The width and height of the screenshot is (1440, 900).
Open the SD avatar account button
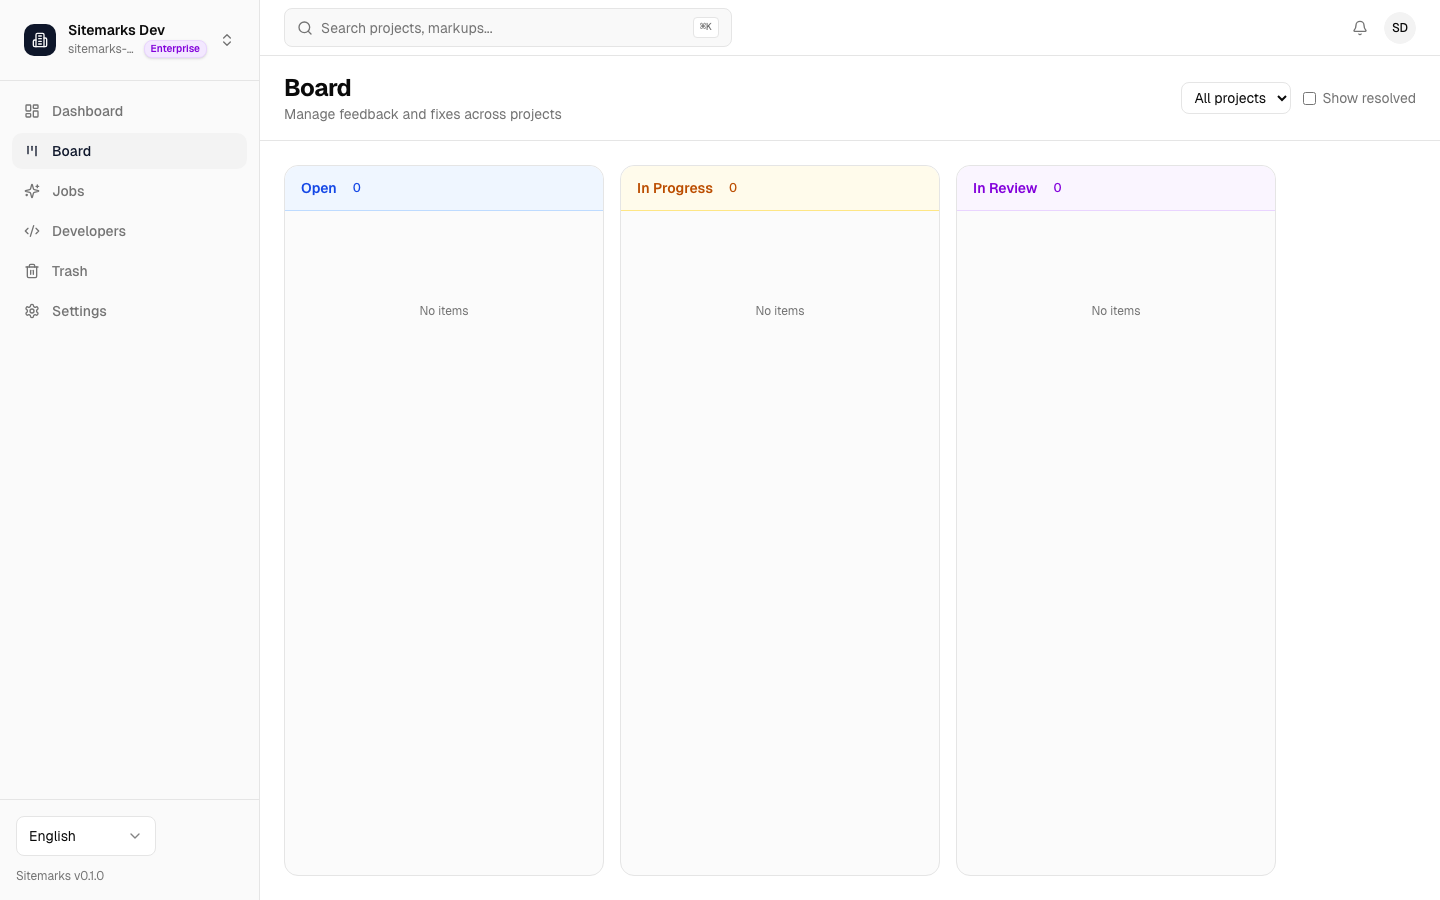pos(1399,27)
